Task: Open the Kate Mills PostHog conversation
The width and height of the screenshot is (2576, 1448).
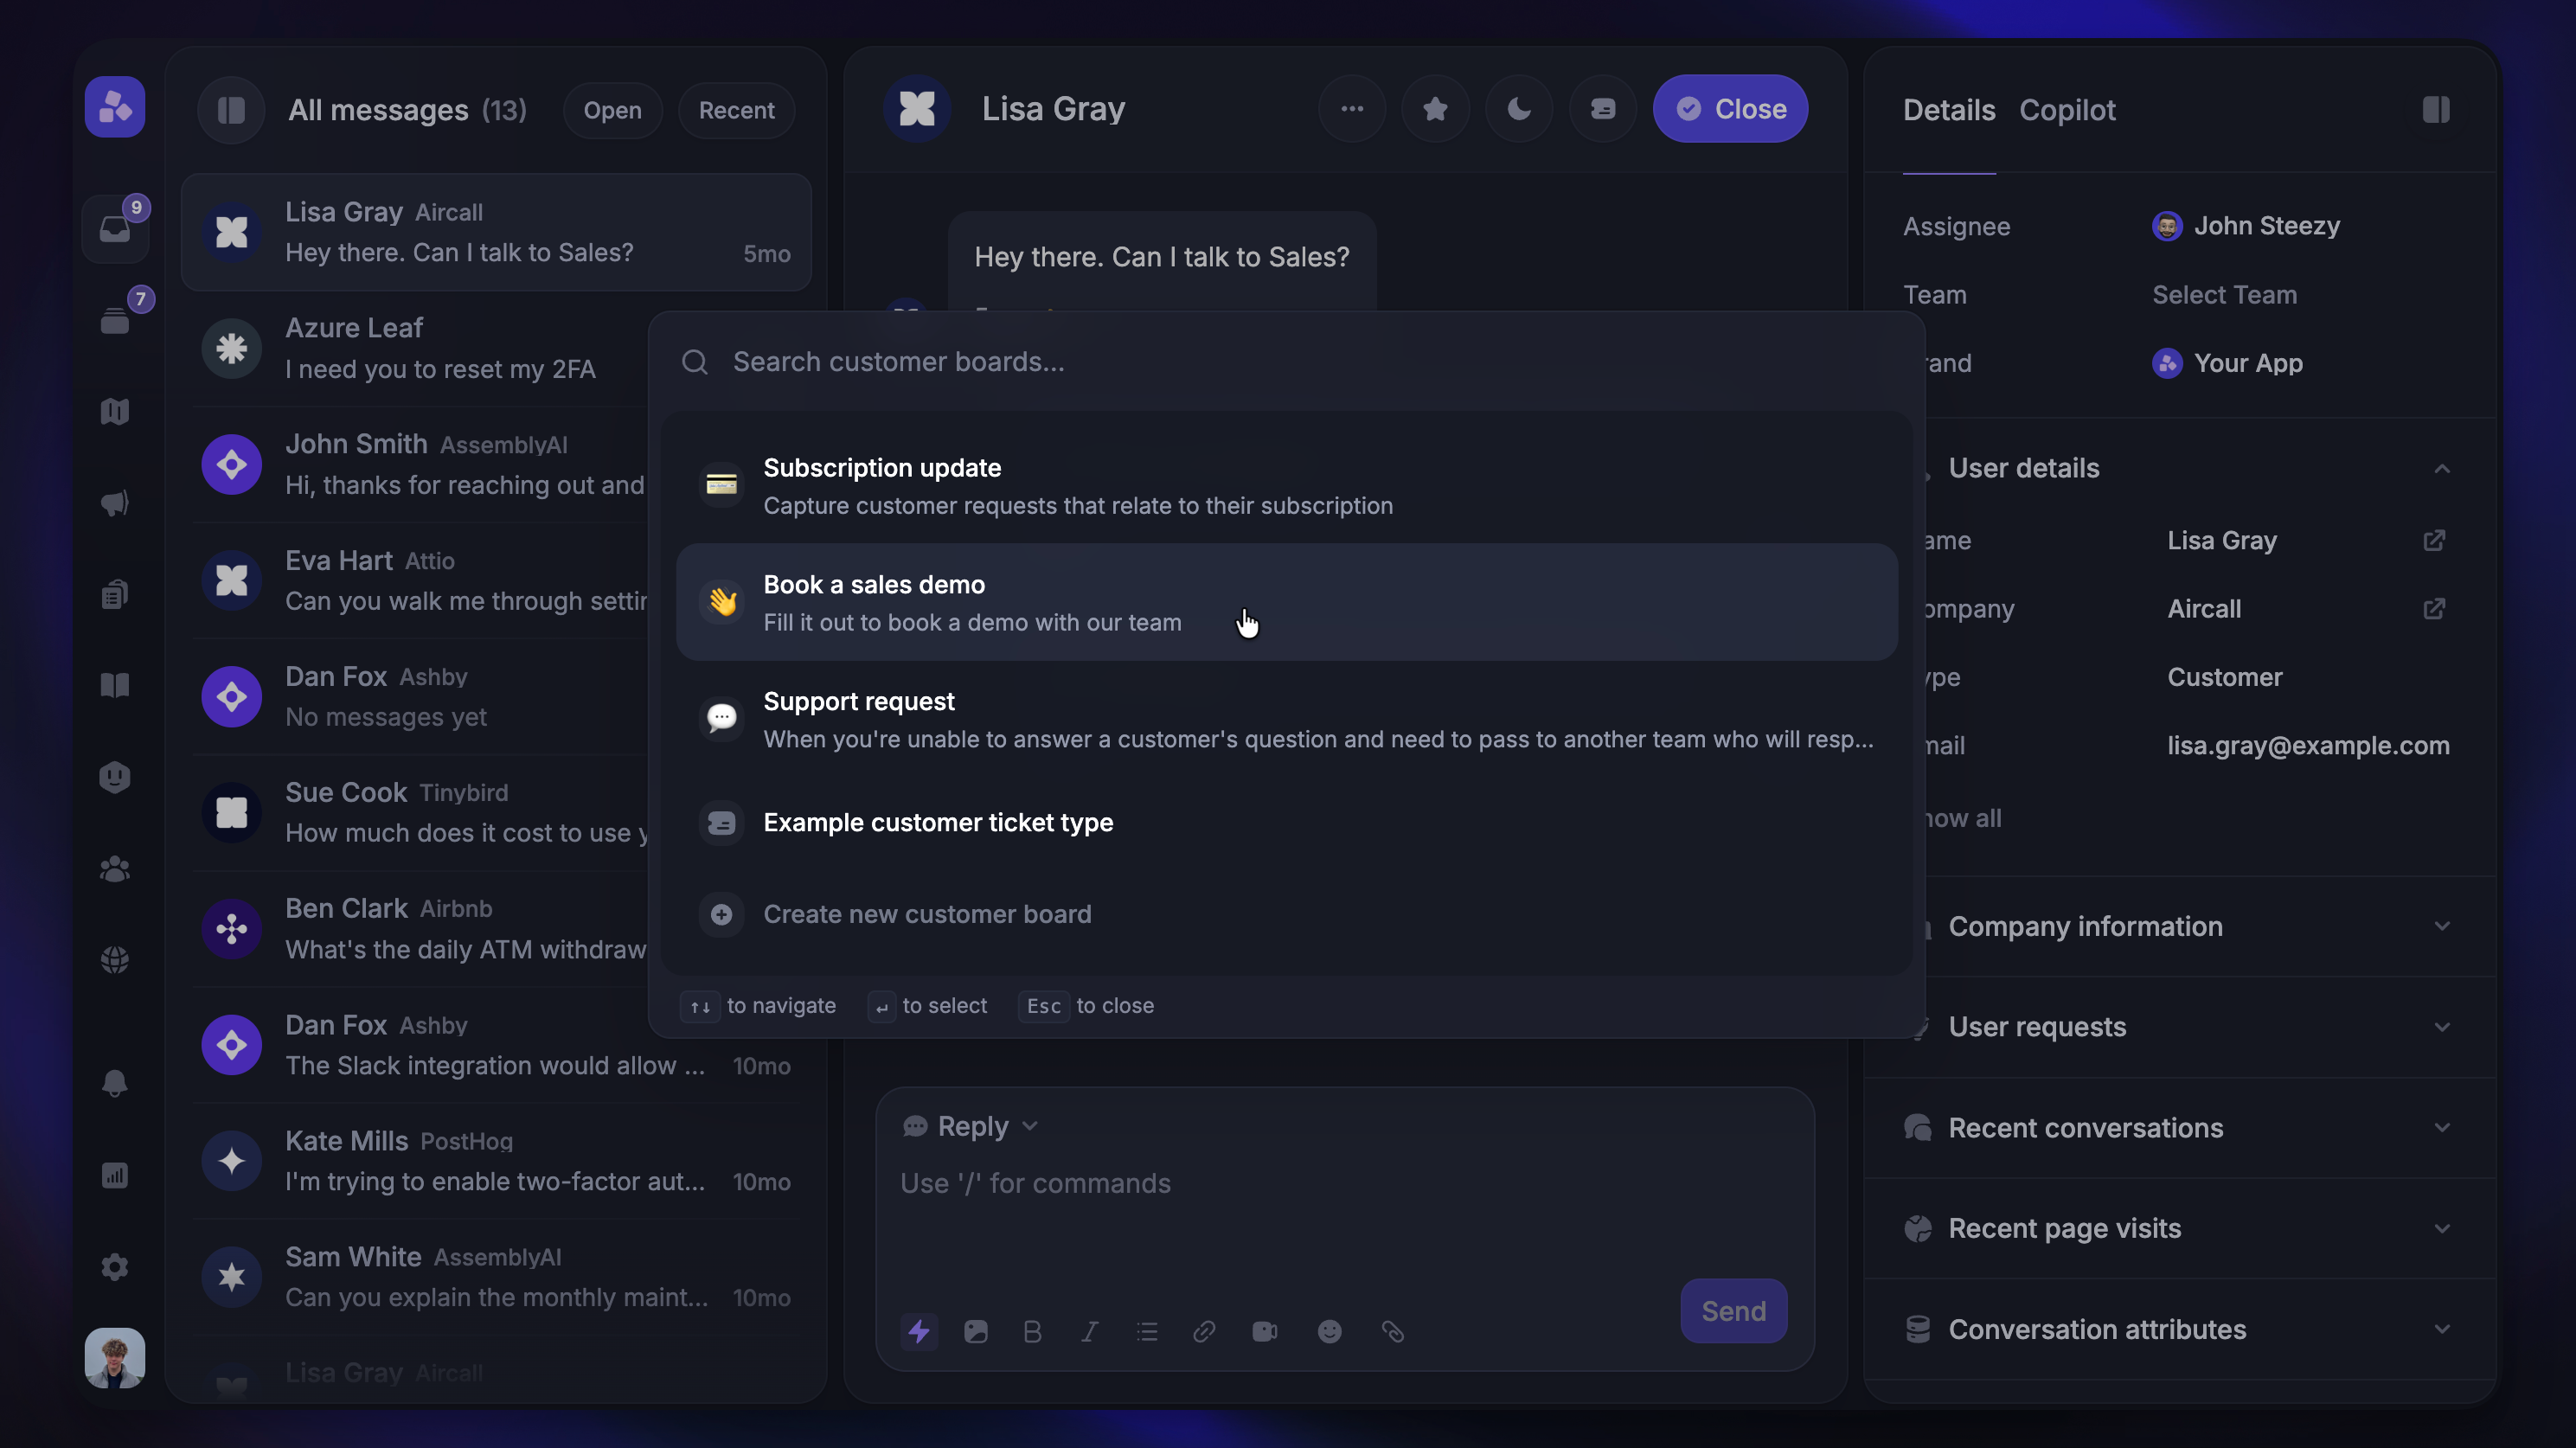Action: (x=496, y=1161)
